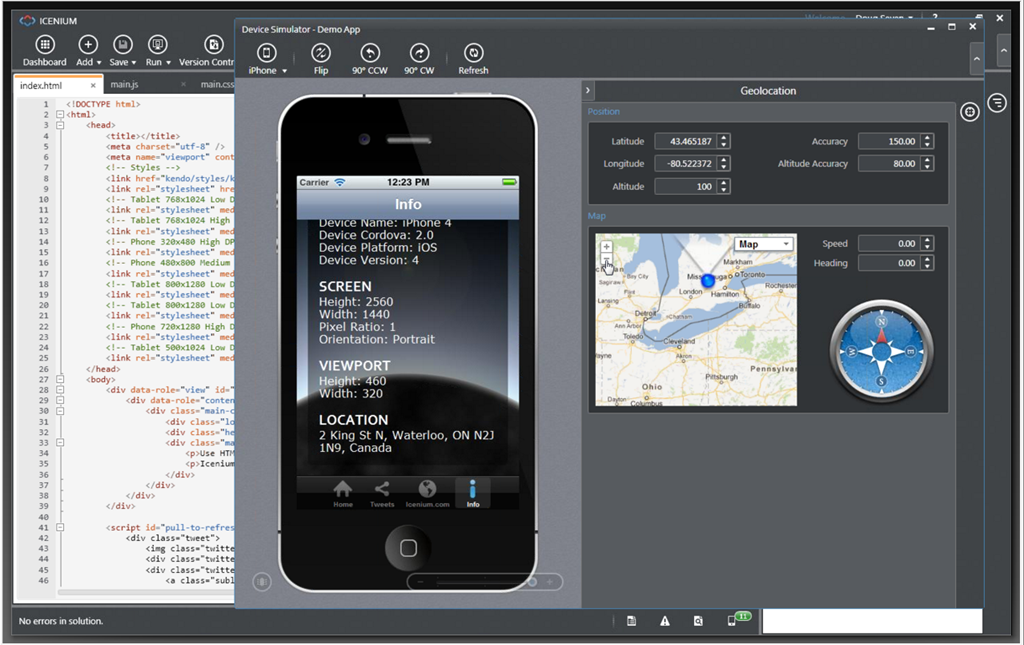Click the blue location marker on the map
This screenshot has height=645, width=1024.
tap(708, 281)
